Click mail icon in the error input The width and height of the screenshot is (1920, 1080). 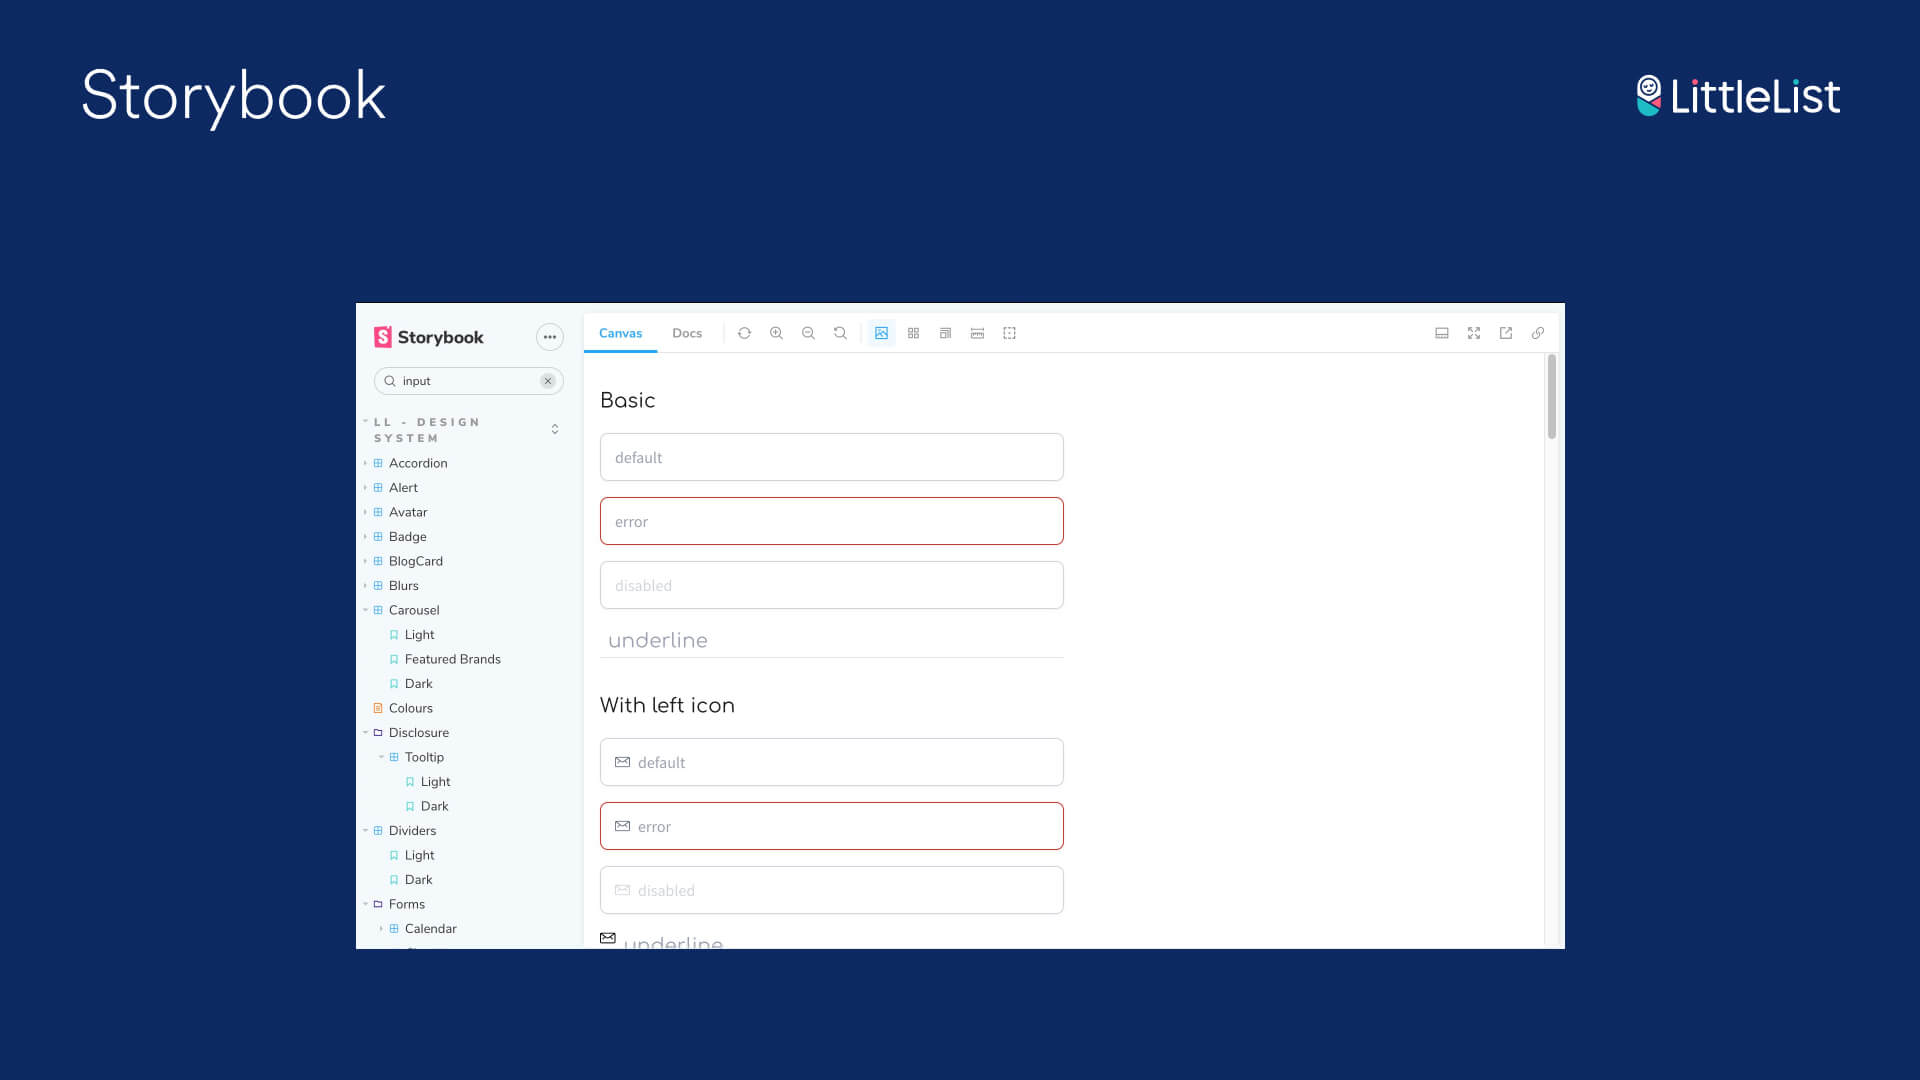622,826
